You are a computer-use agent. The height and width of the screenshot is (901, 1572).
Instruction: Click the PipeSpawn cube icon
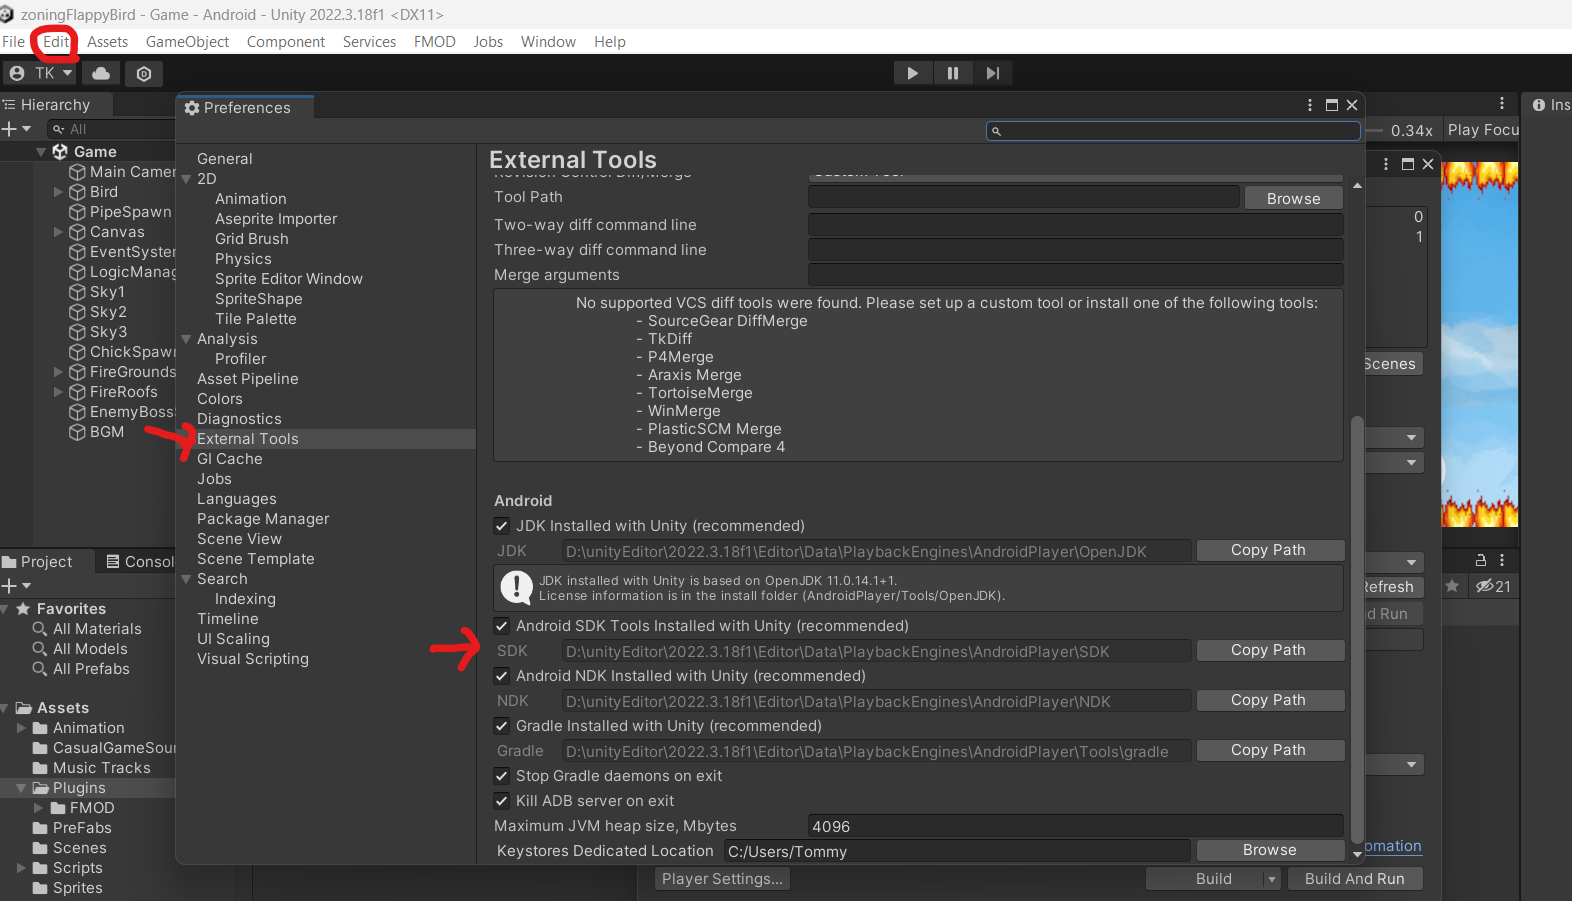point(77,212)
